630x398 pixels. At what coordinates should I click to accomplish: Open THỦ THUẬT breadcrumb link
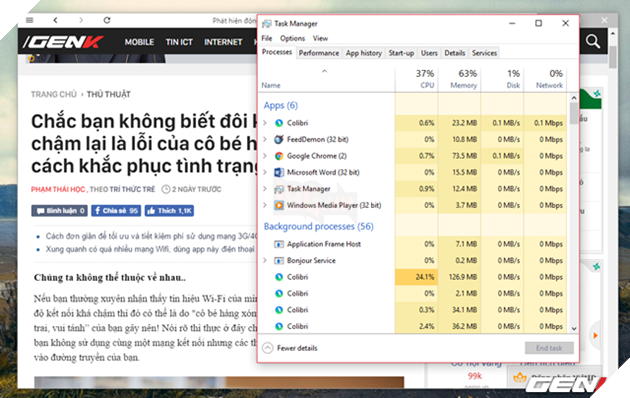tap(108, 94)
